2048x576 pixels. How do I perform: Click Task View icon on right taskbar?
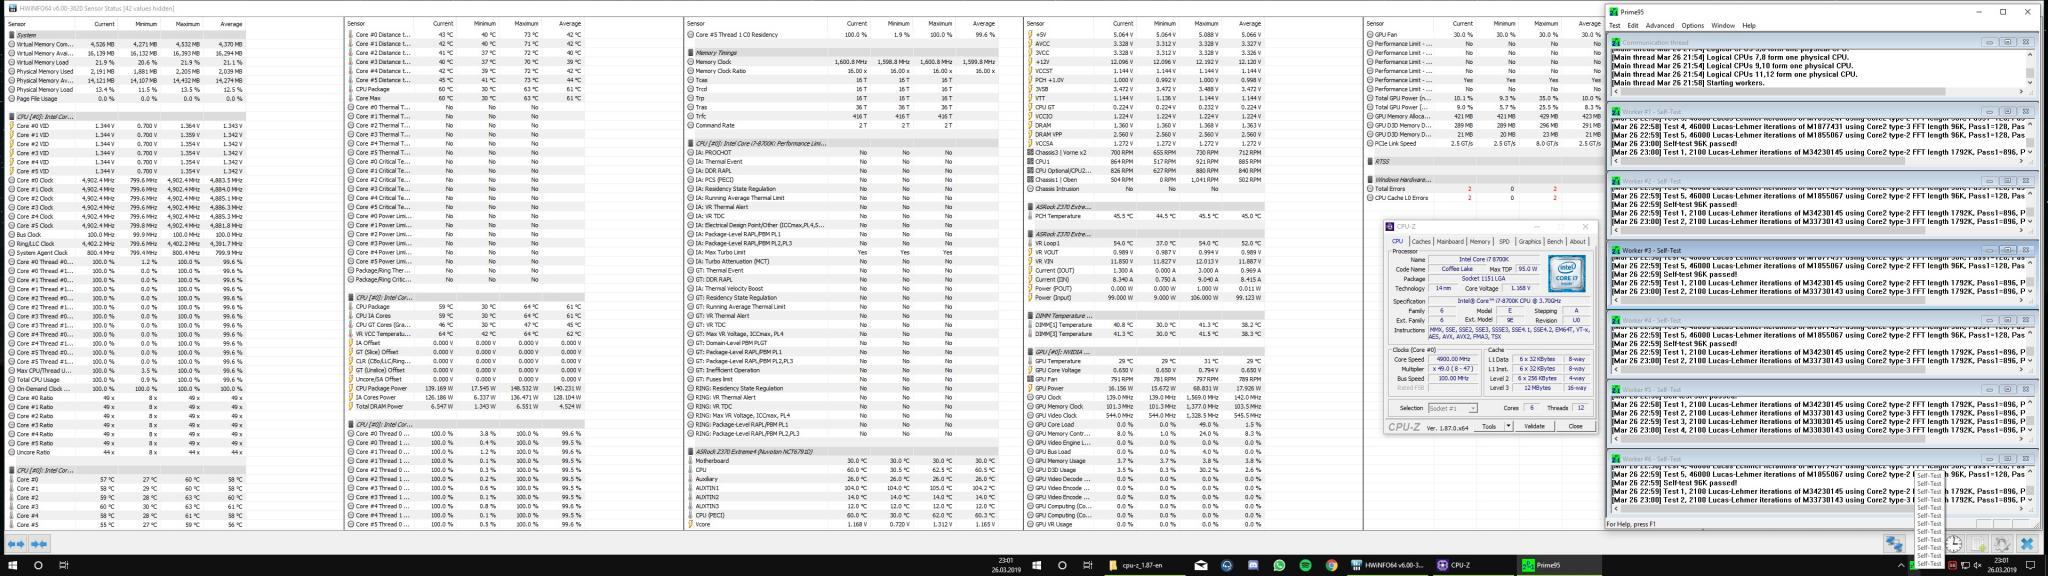(x=1088, y=565)
